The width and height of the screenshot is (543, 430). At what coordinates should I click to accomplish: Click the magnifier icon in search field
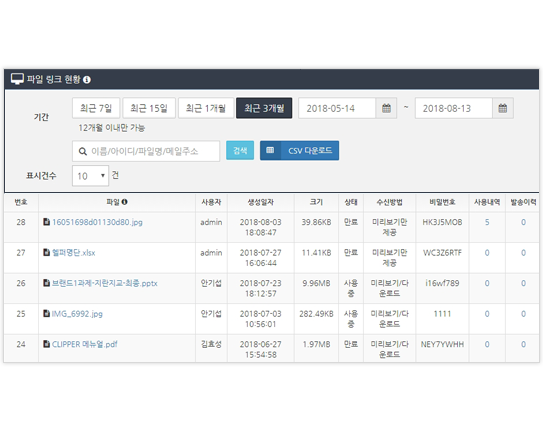(x=82, y=151)
